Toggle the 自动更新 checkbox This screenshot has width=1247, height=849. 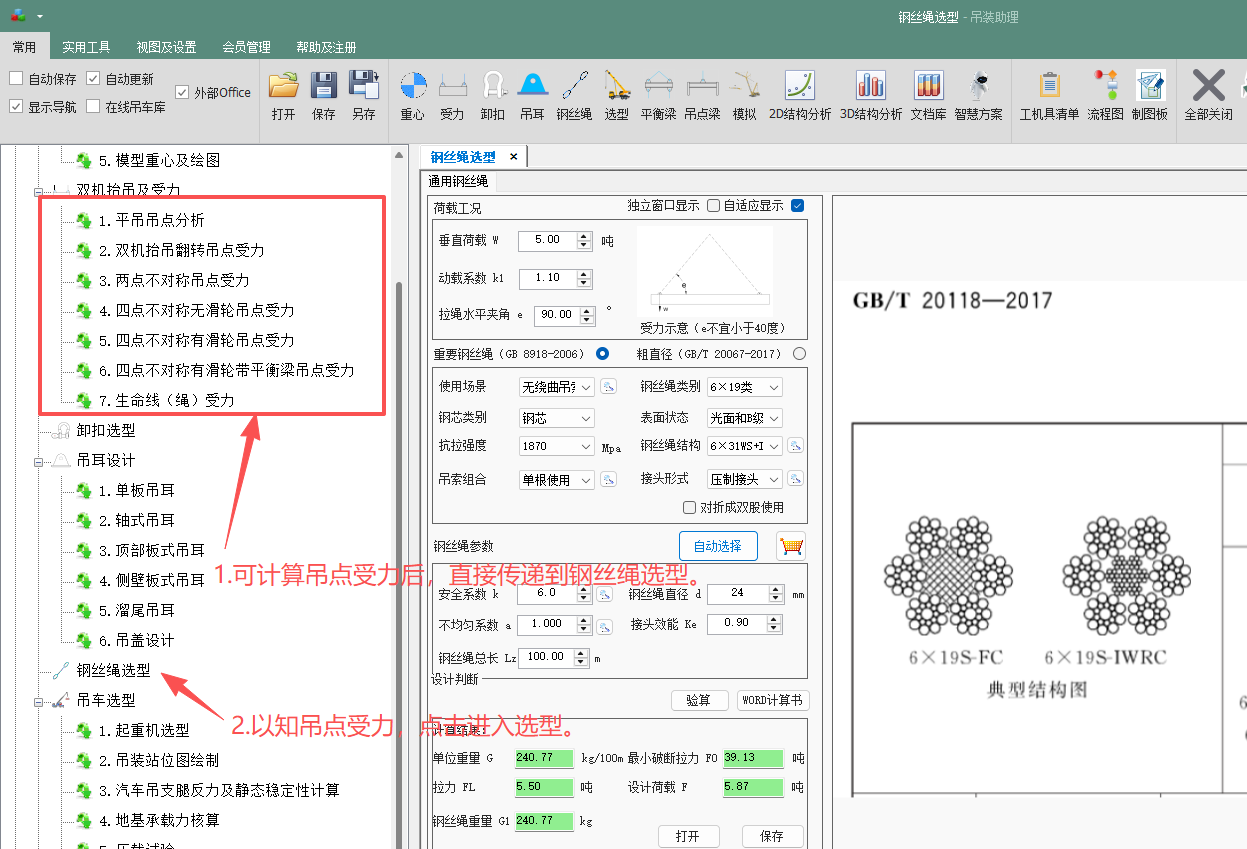click(93, 78)
